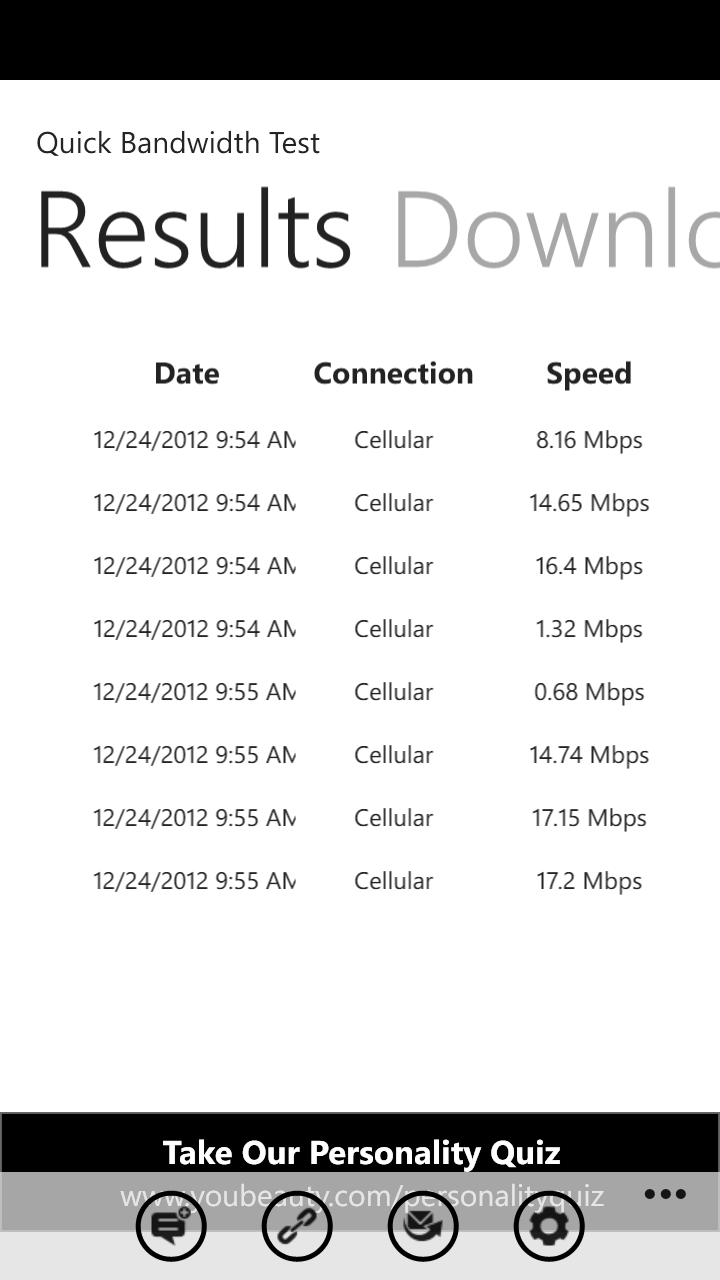The width and height of the screenshot is (720, 1280).
Task: Expand the app bar ellipsis menu
Action: tap(665, 1194)
